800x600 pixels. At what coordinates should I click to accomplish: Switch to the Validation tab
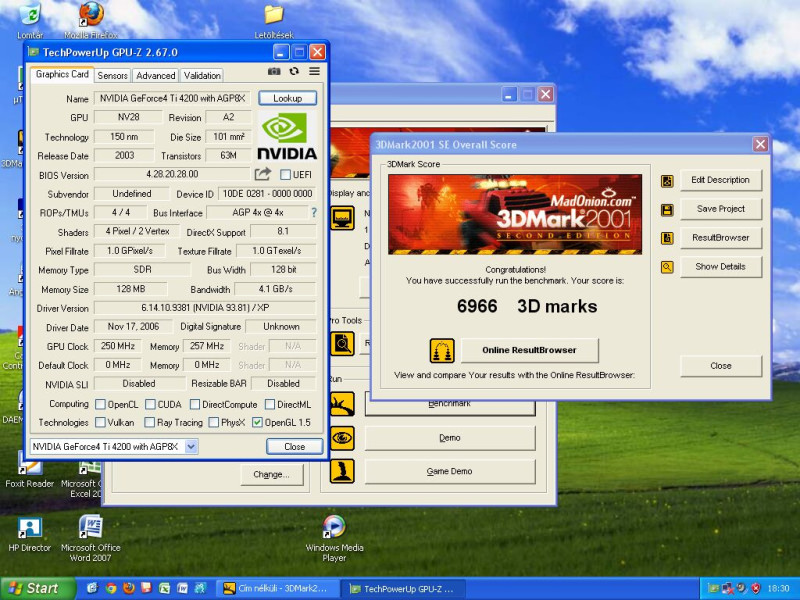point(202,76)
